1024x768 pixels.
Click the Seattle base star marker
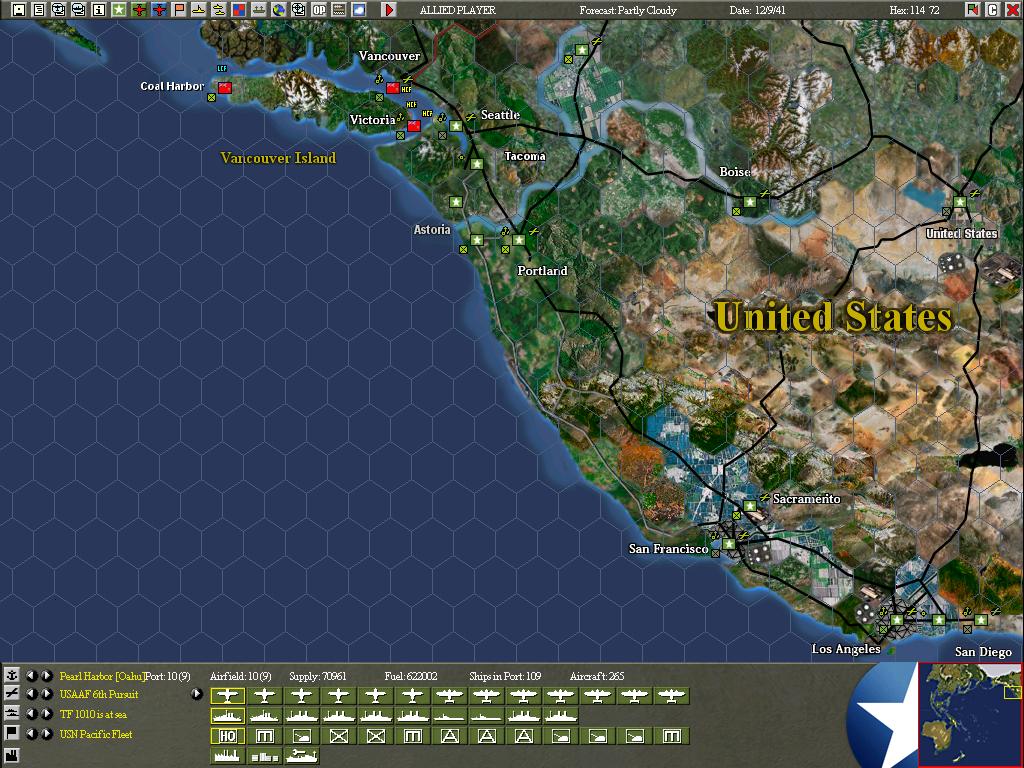coord(456,126)
